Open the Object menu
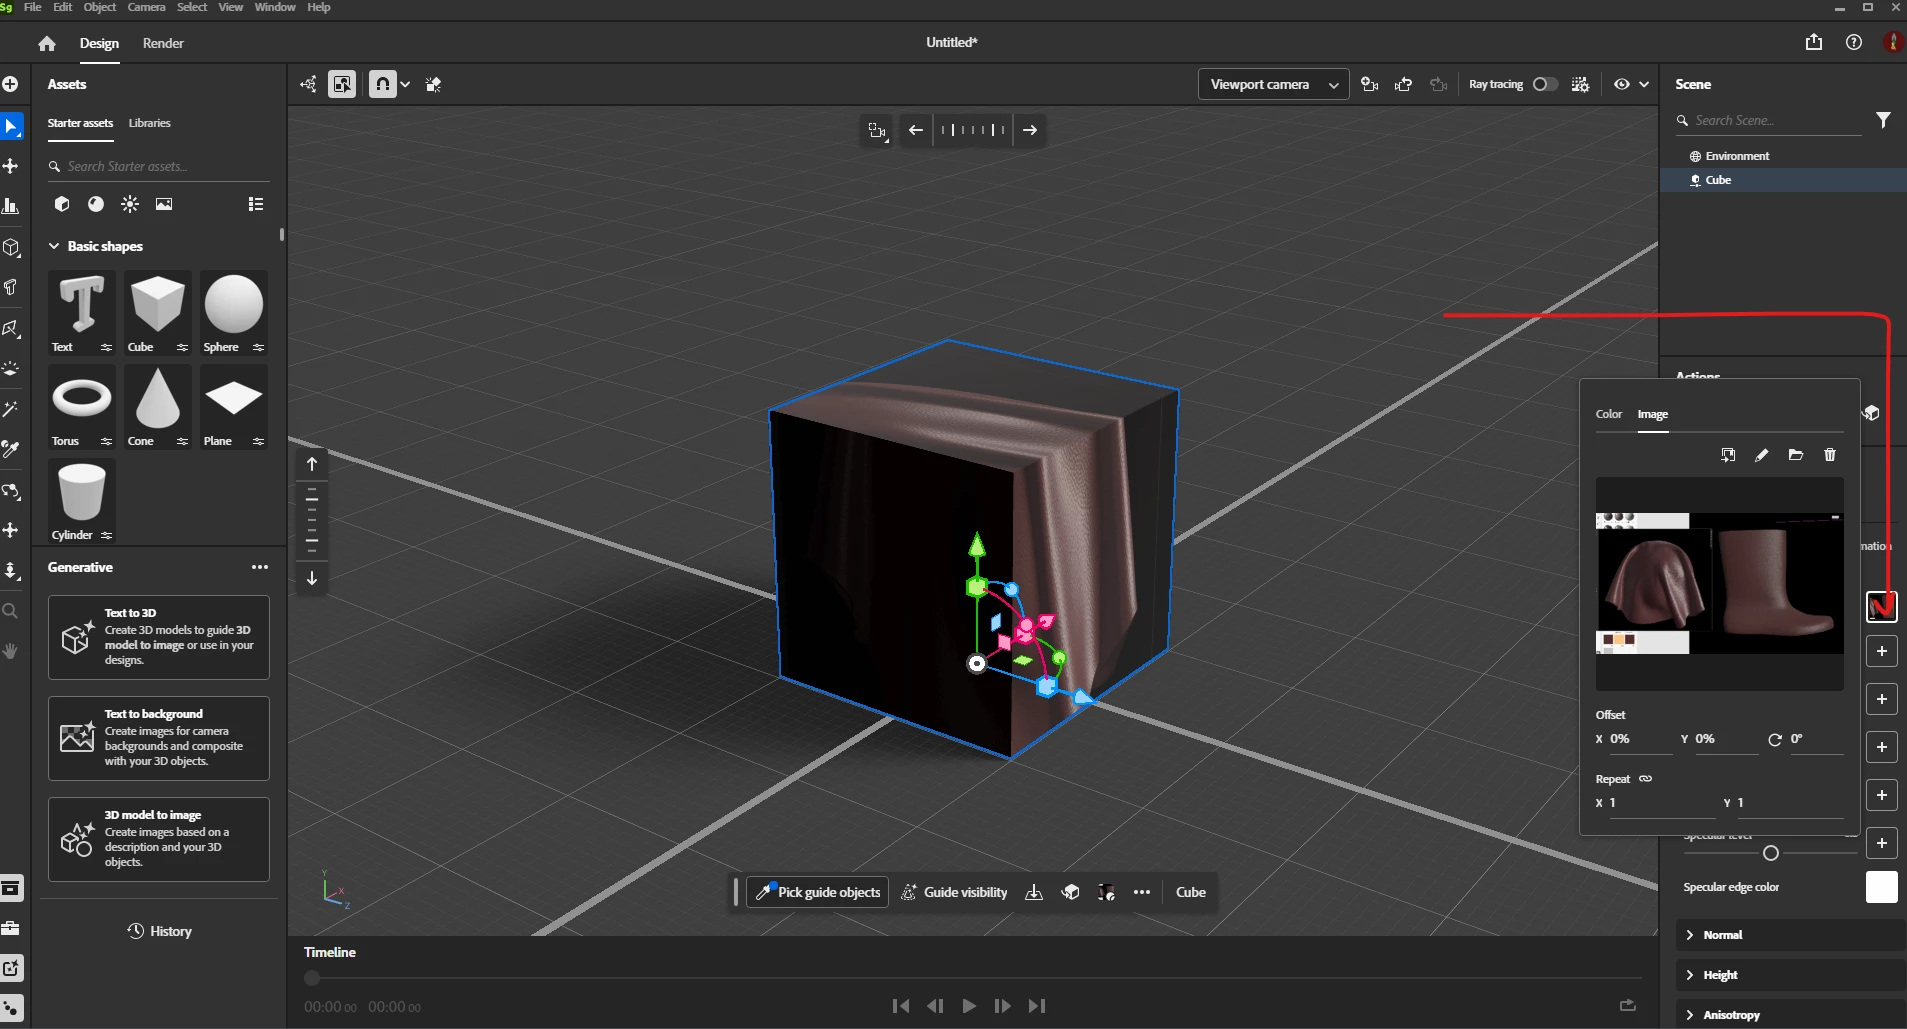 (x=100, y=7)
